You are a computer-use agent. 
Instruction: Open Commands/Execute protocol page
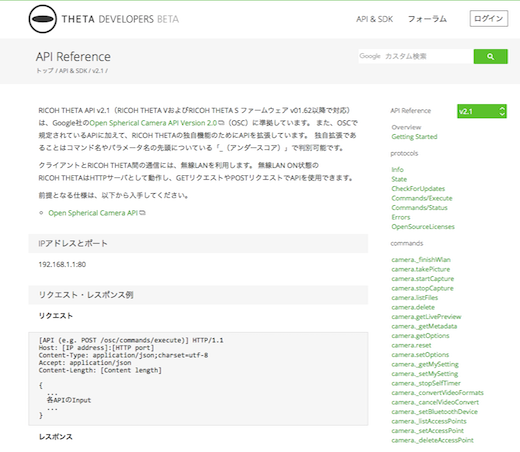pyautogui.click(x=422, y=198)
